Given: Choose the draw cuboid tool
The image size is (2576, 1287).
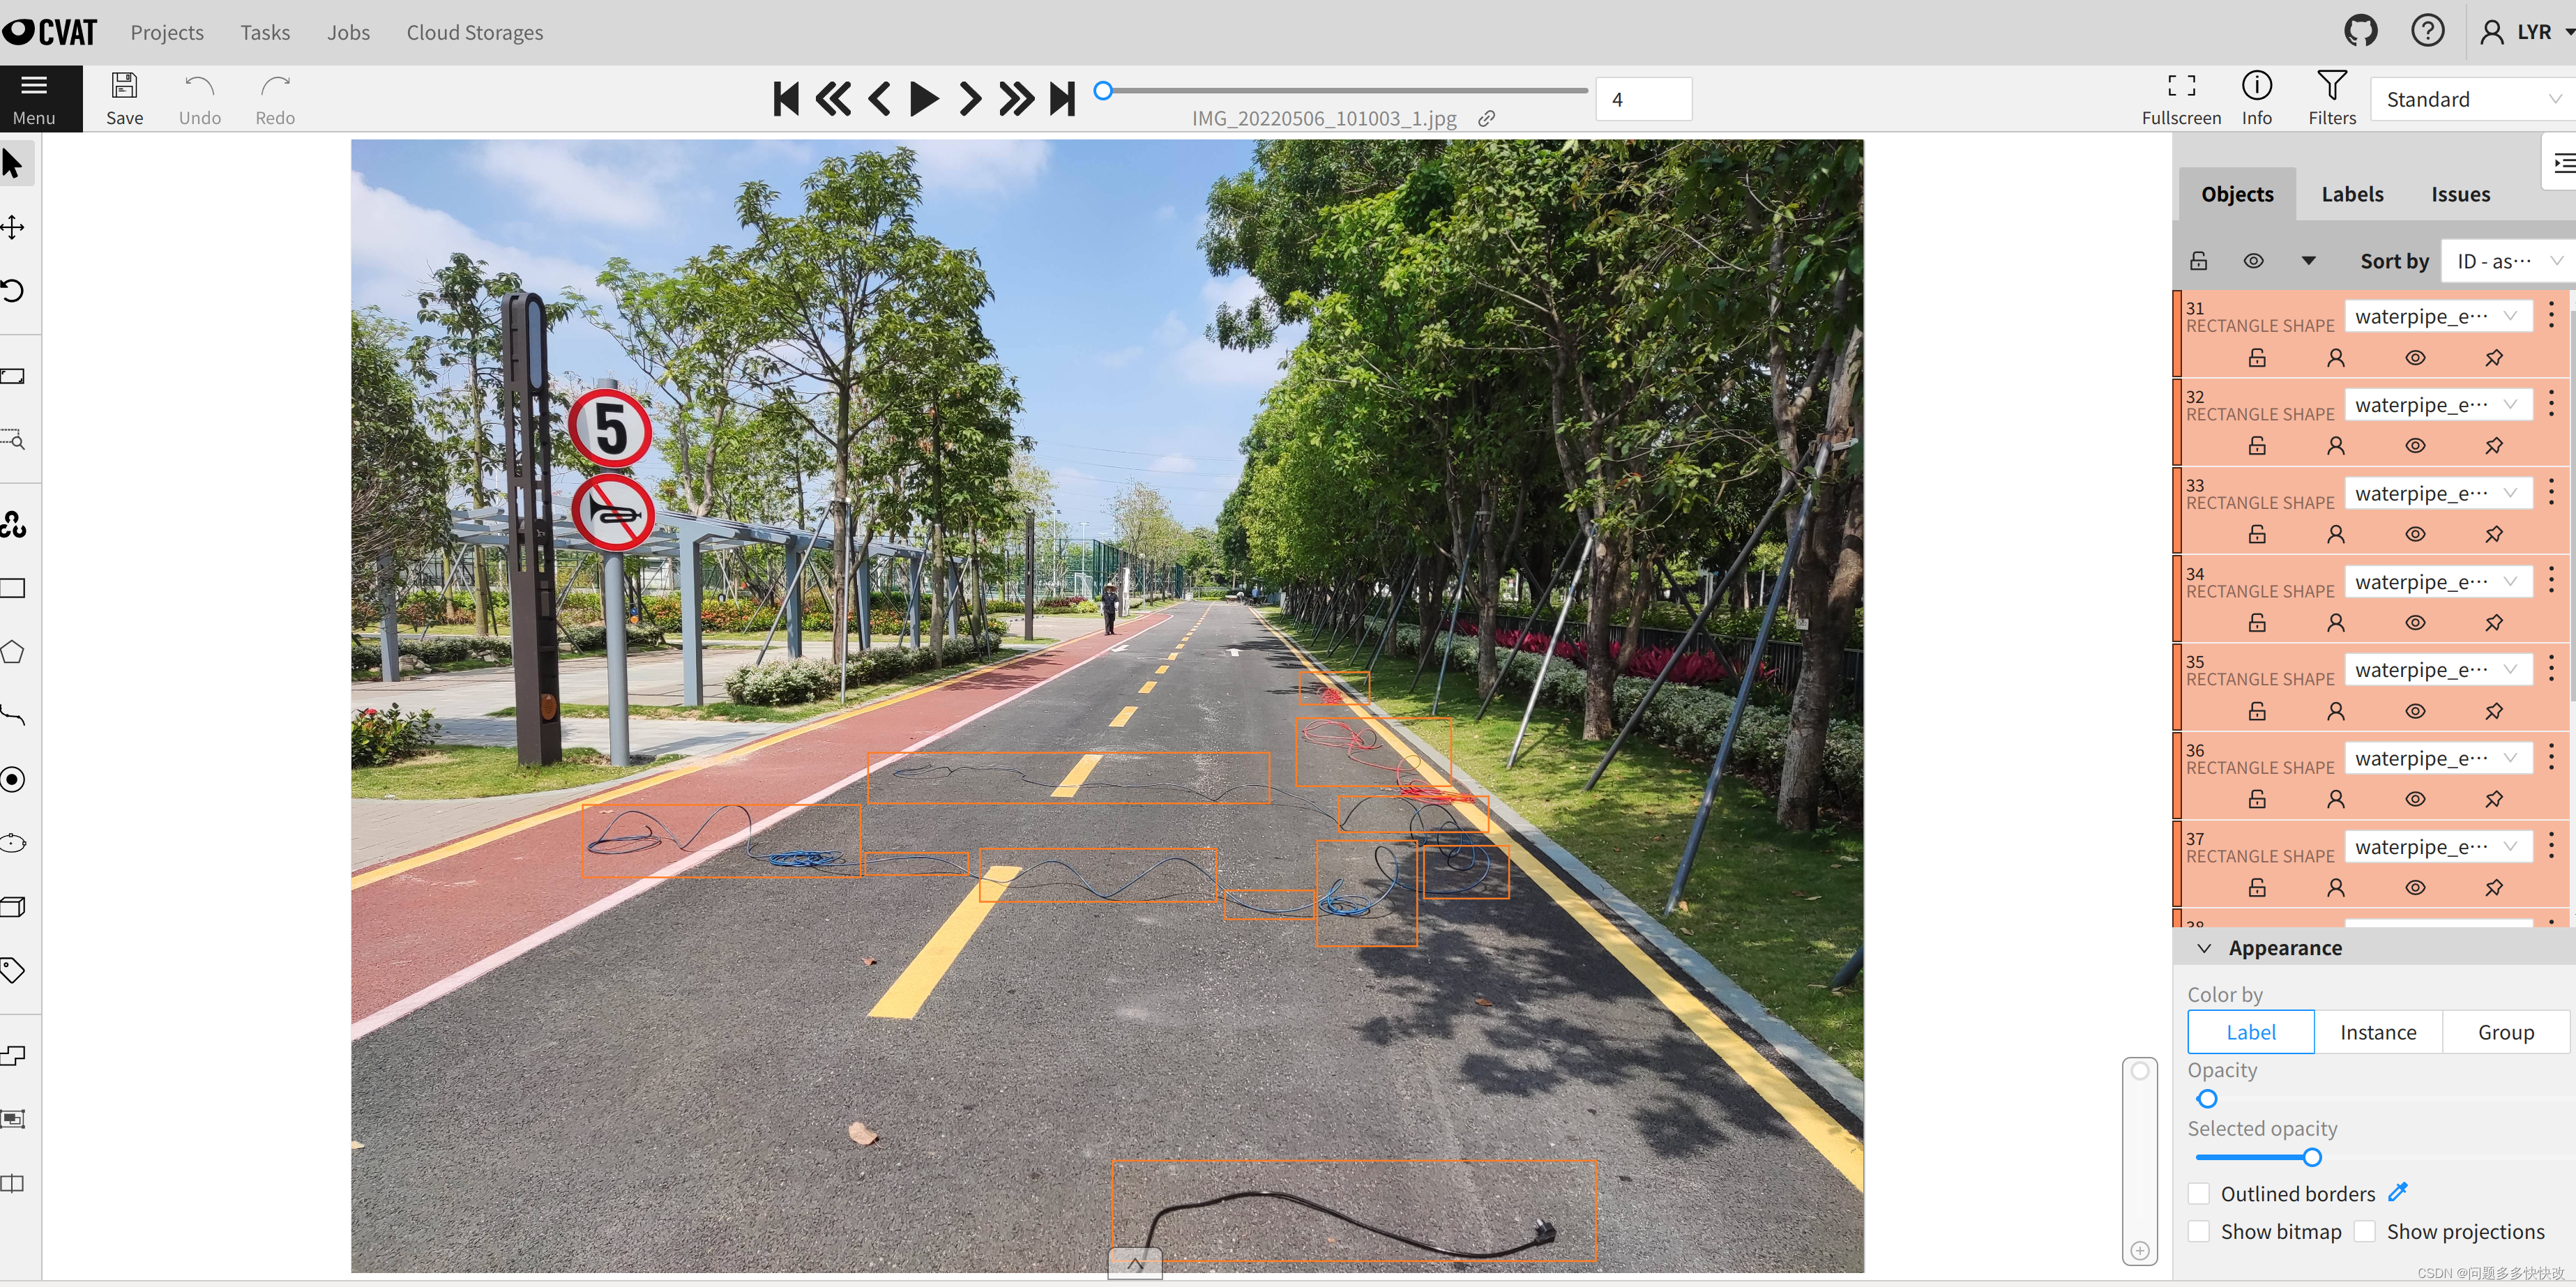Looking at the screenshot, I should coord(13,907).
